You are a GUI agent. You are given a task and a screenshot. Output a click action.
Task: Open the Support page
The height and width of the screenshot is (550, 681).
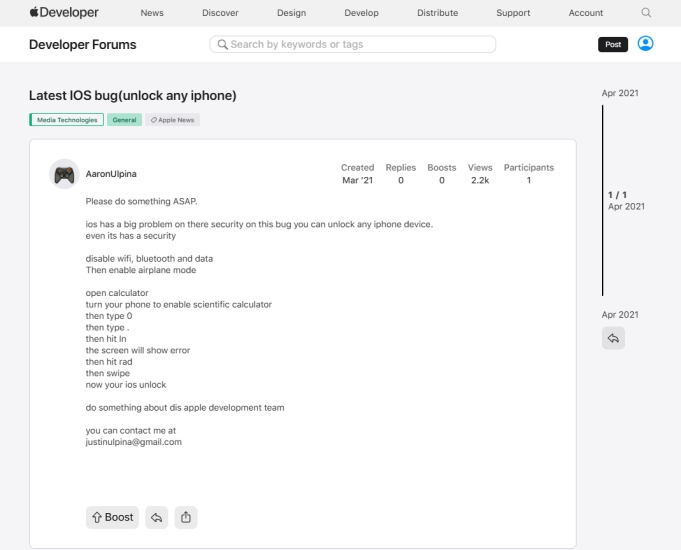click(513, 13)
